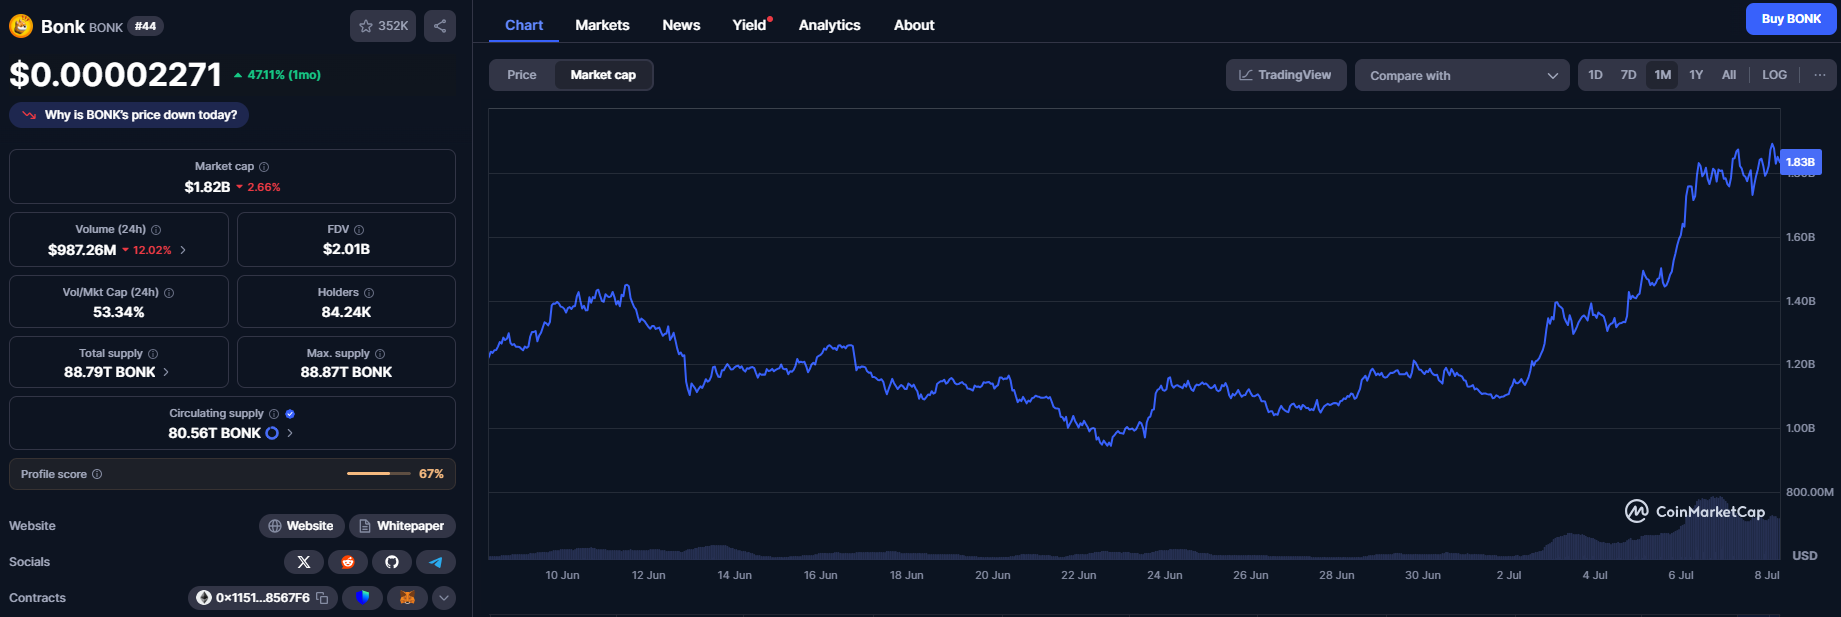Expand the Circulating supply details chevron

tap(290, 433)
